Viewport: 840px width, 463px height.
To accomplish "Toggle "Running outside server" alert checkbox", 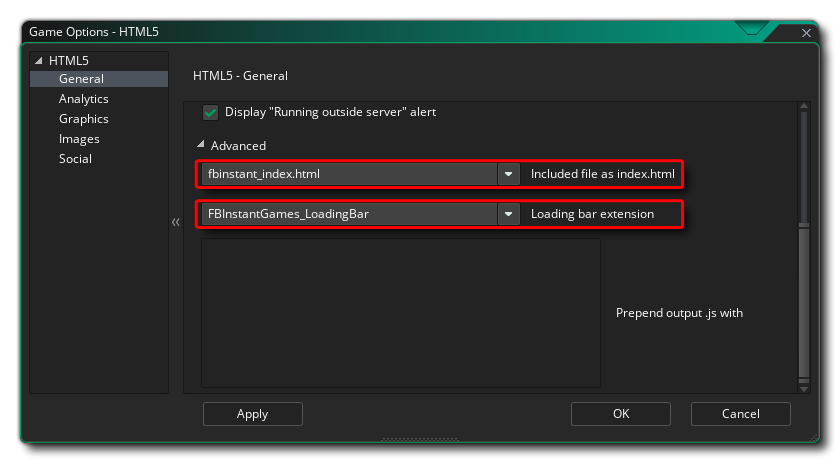I will click(211, 112).
